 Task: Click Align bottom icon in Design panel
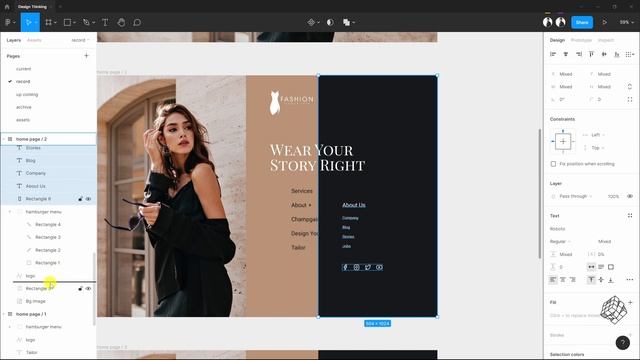[x=617, y=54]
